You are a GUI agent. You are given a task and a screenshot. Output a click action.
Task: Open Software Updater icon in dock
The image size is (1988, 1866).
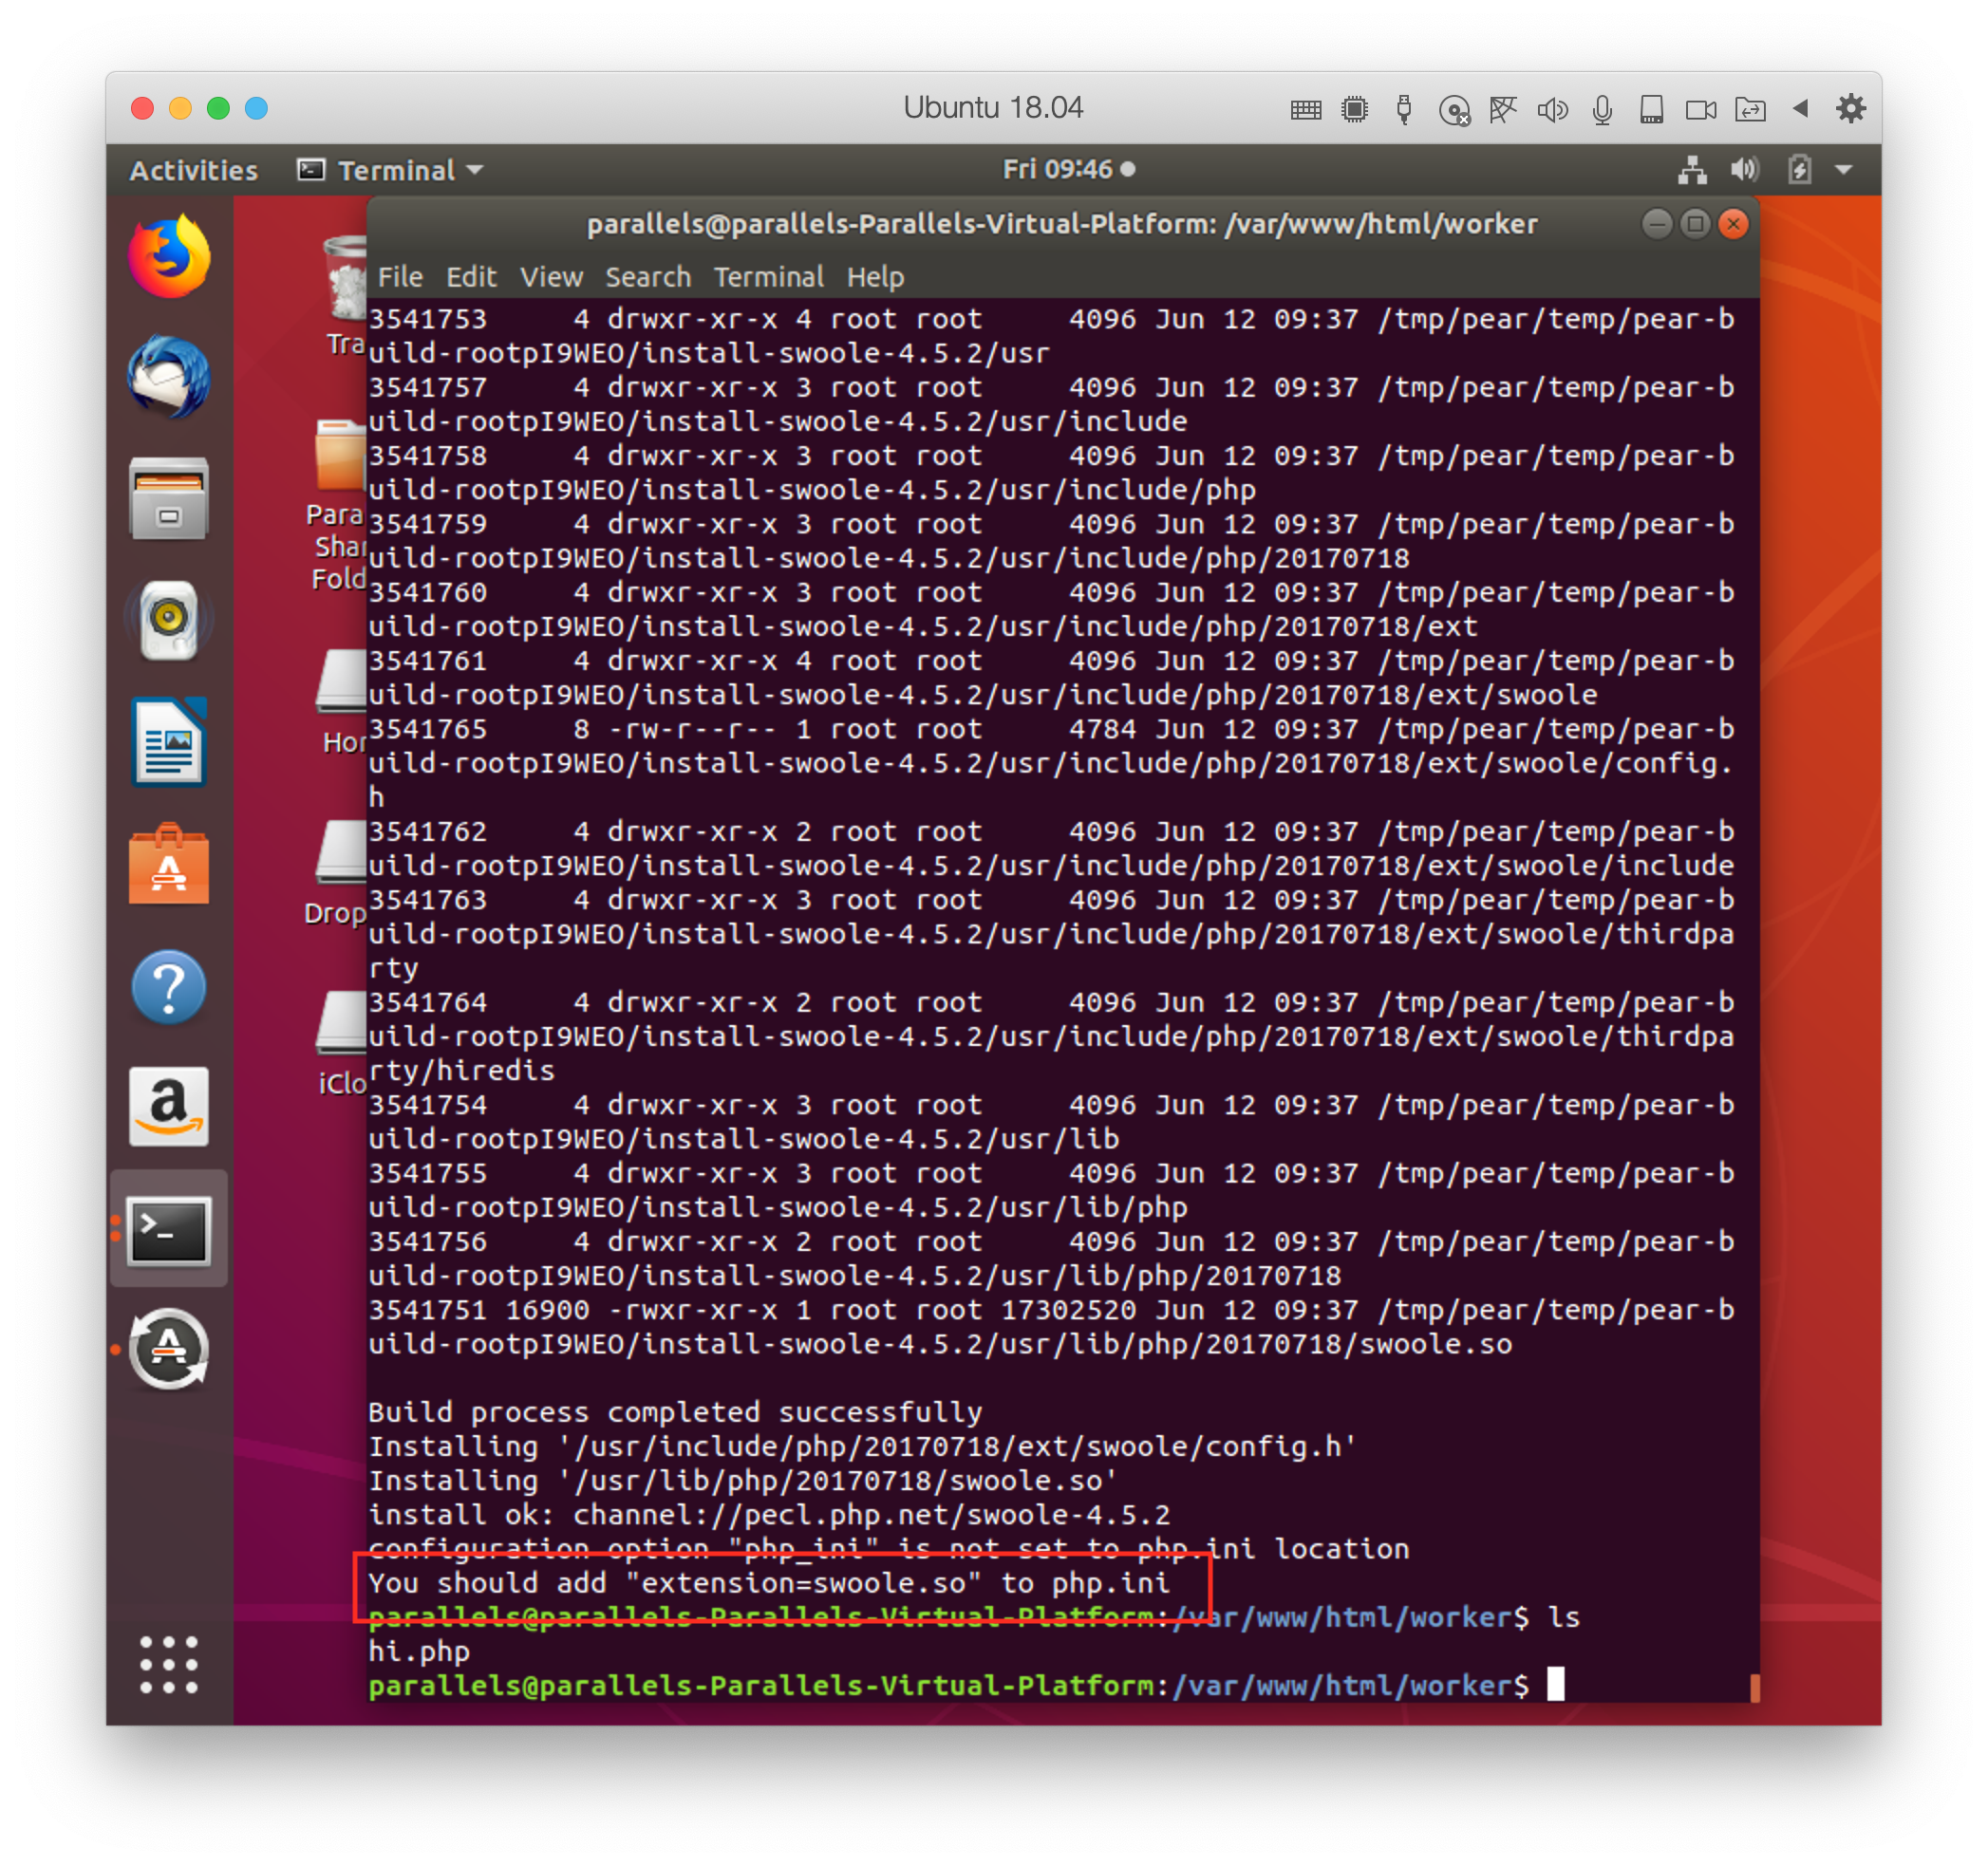[x=169, y=1349]
